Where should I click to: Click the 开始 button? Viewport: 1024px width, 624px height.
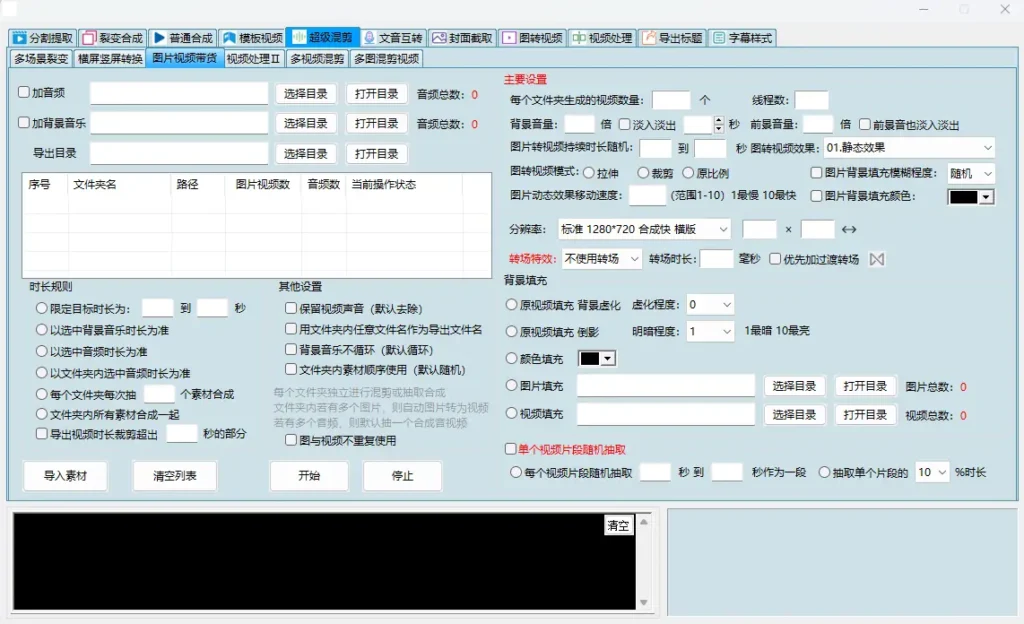(x=309, y=476)
